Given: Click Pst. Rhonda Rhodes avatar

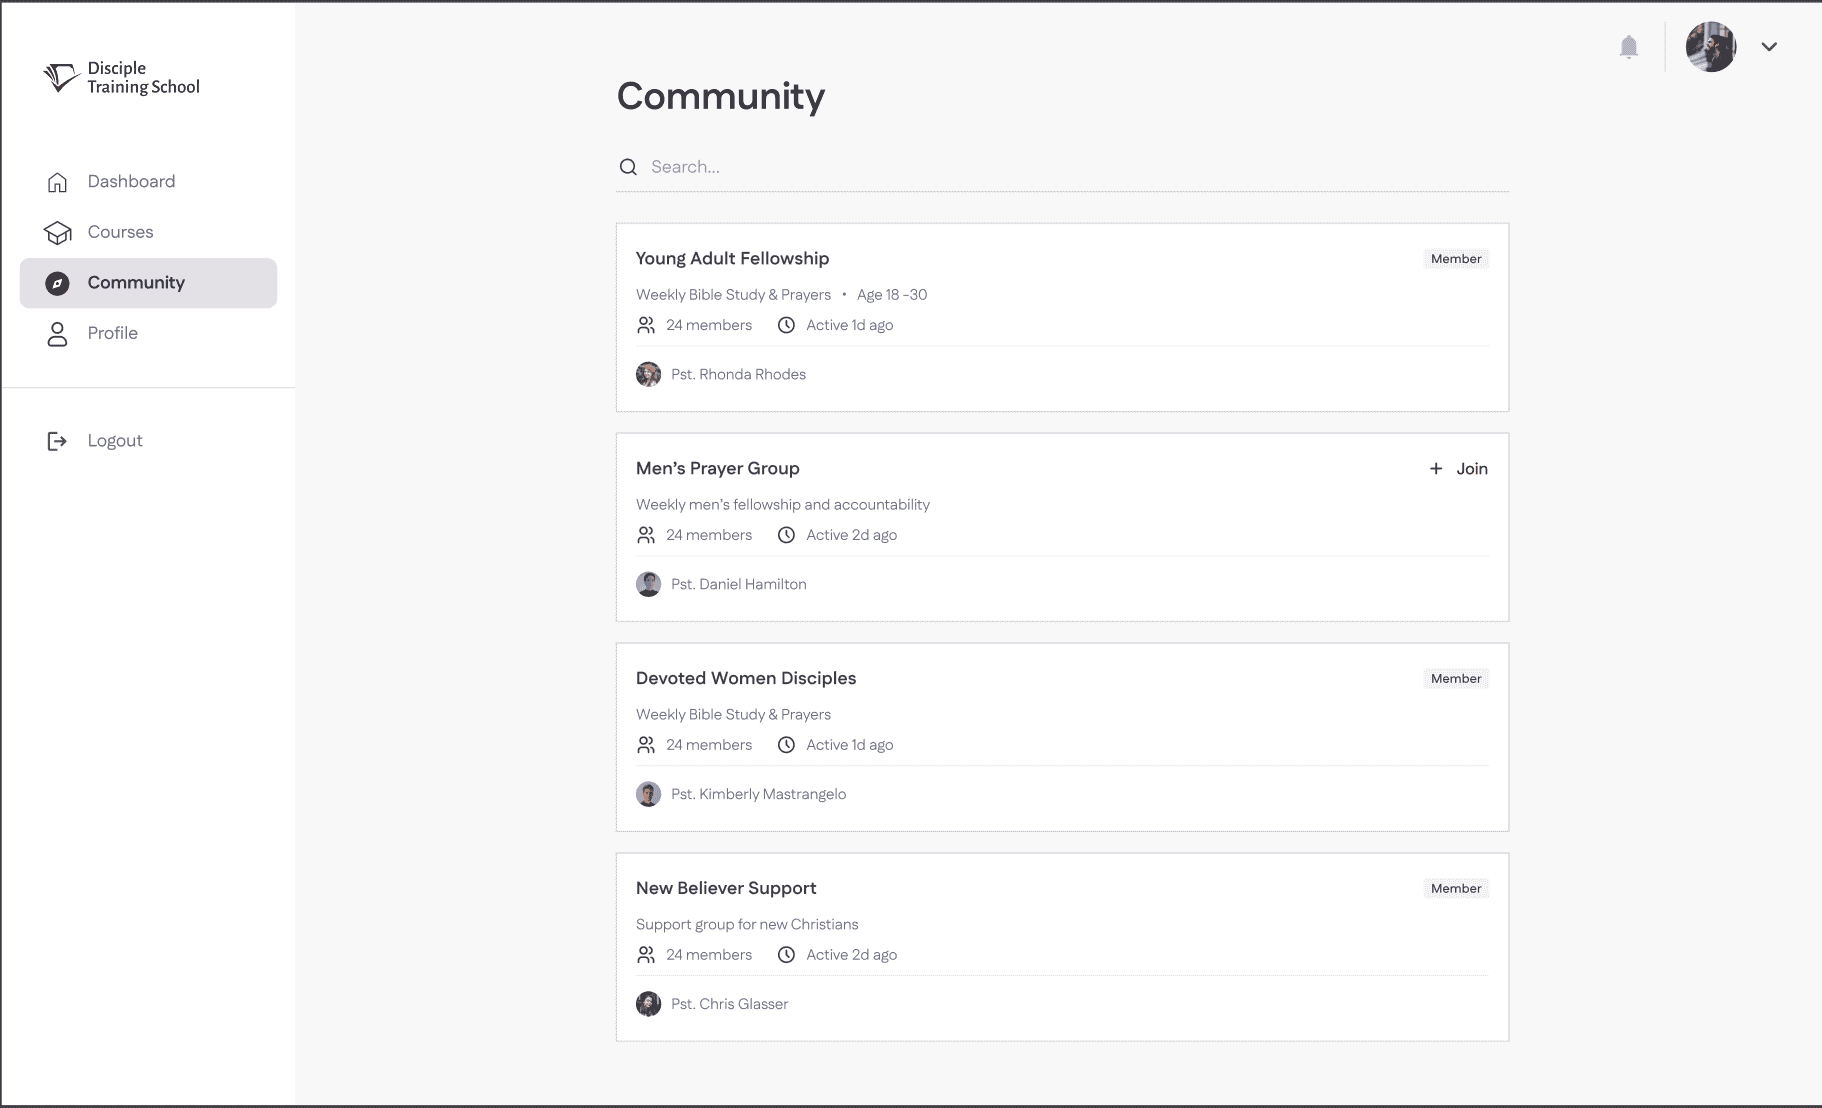Looking at the screenshot, I should click(648, 374).
